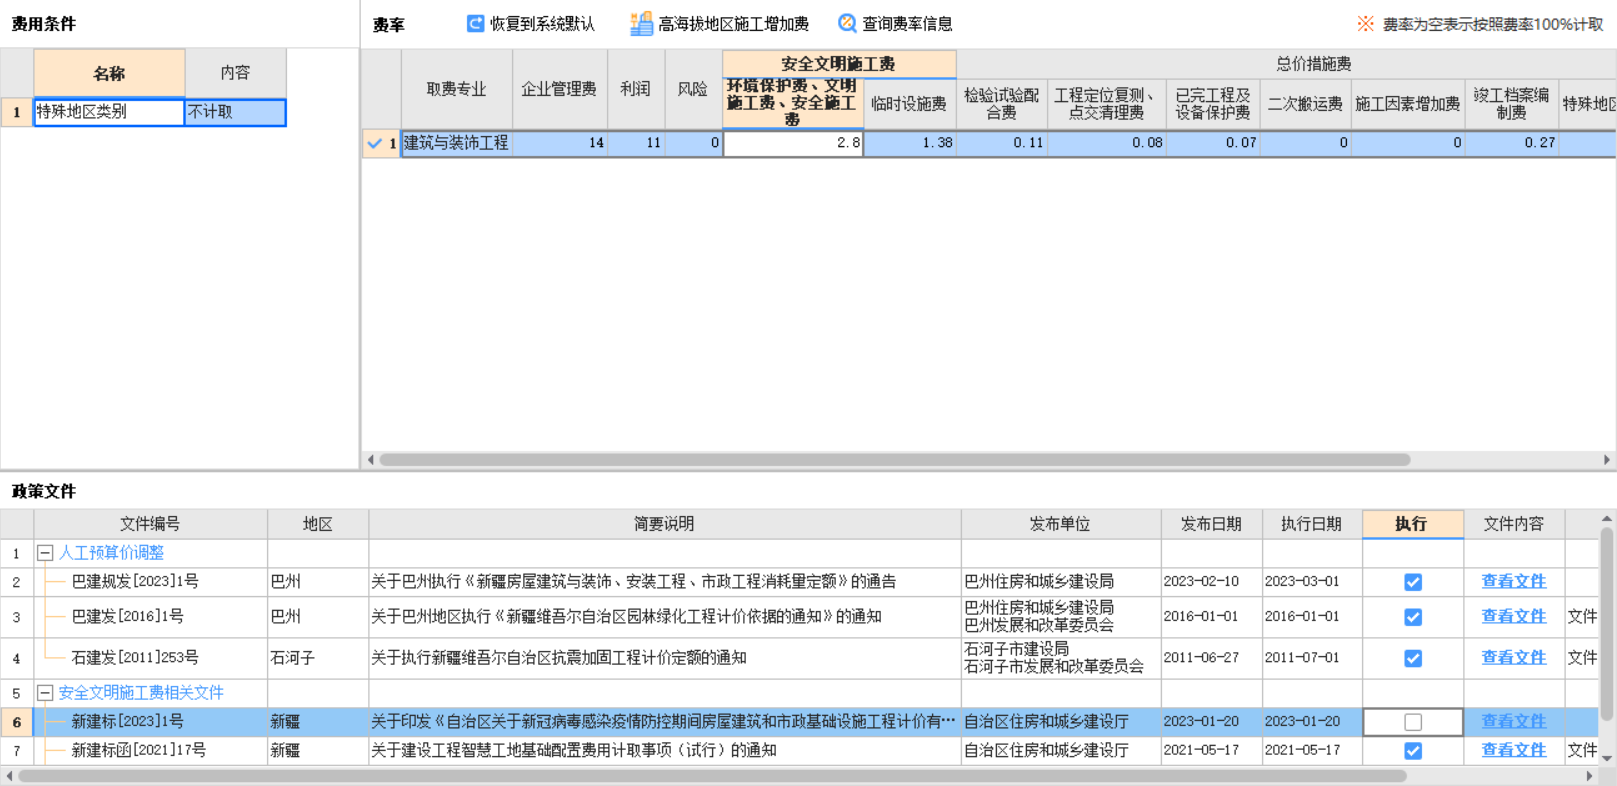Click the checkmark icon on rate row 1
This screenshot has height=786, width=1617.
tap(375, 143)
